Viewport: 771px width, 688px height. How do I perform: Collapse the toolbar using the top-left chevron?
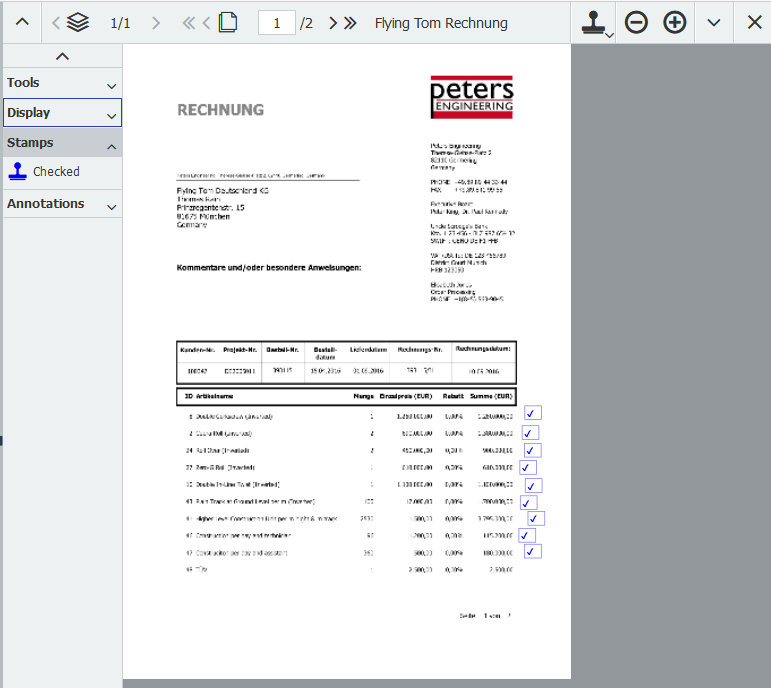[22, 22]
